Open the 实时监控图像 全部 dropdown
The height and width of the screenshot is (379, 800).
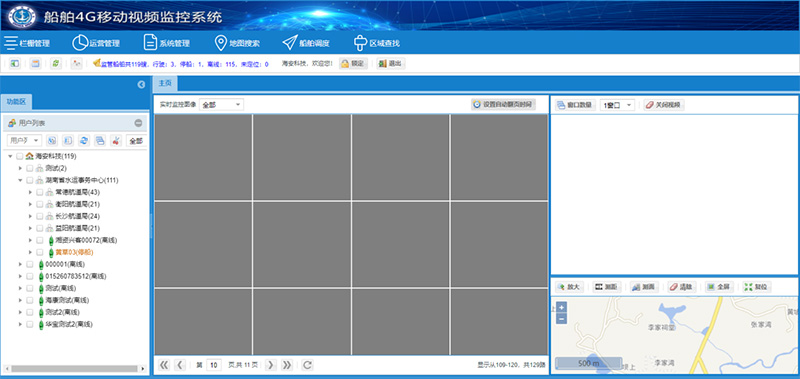point(221,105)
